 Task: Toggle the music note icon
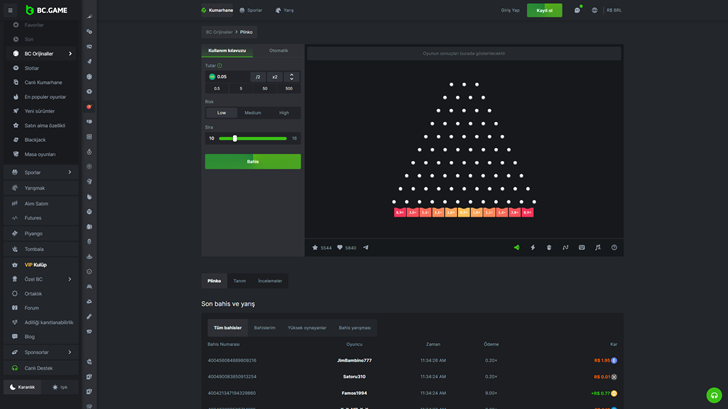point(598,248)
